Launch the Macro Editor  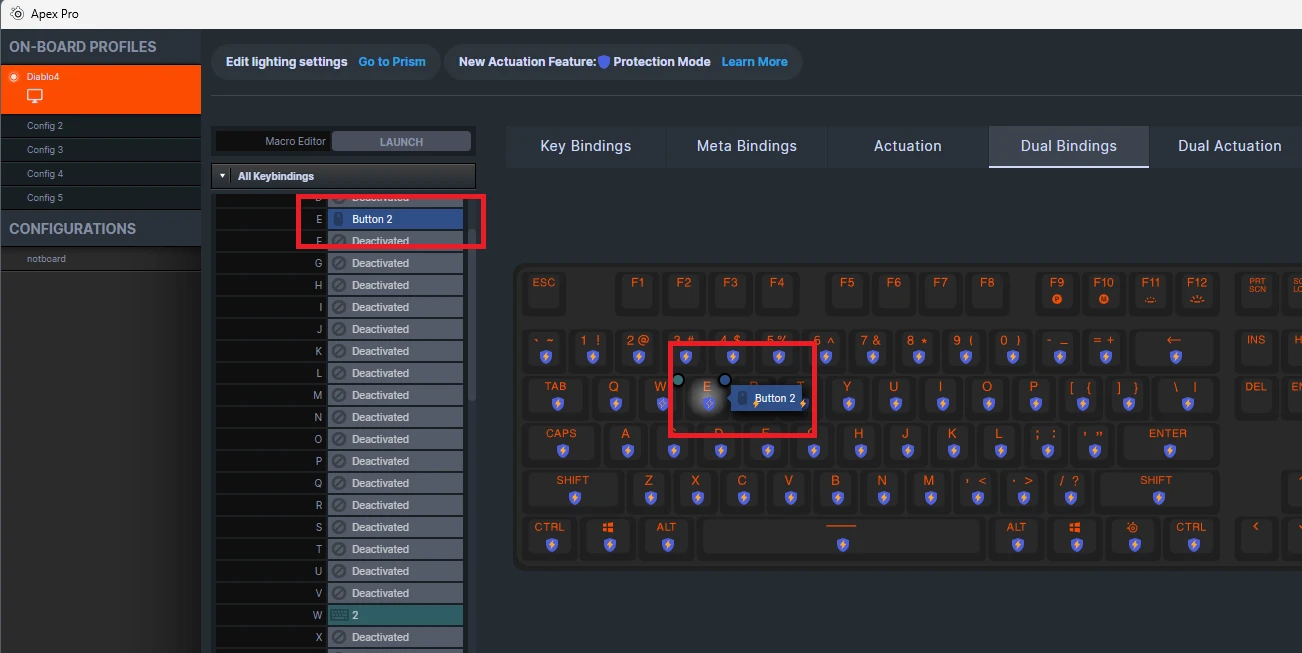coord(401,142)
